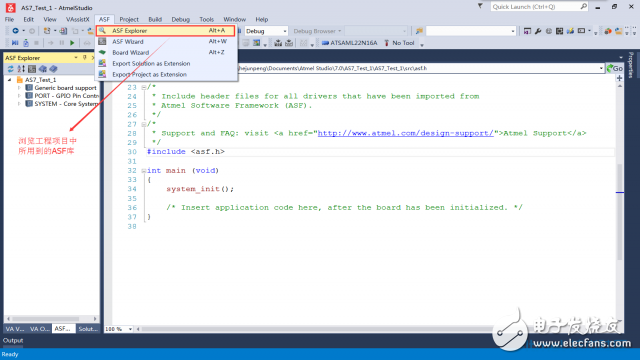Click the code window icon left of the wrench
The width and height of the screenshot is (640, 360).
coord(527,31)
